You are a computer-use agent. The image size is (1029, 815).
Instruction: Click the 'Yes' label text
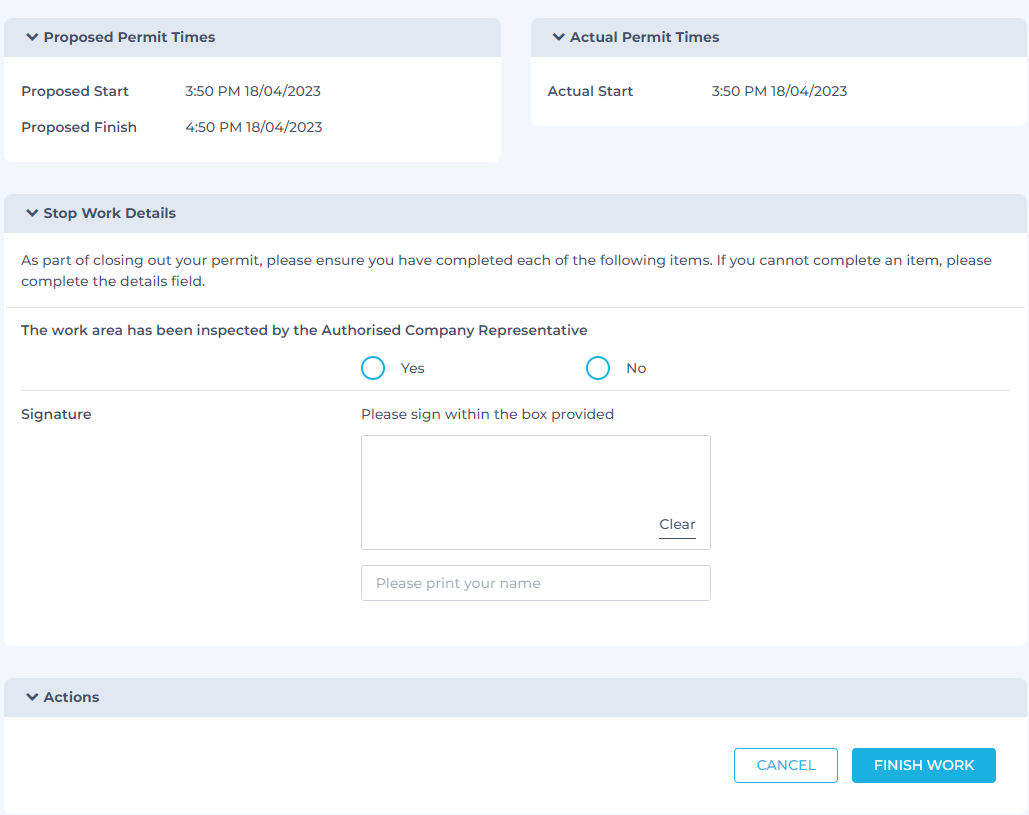coord(412,369)
